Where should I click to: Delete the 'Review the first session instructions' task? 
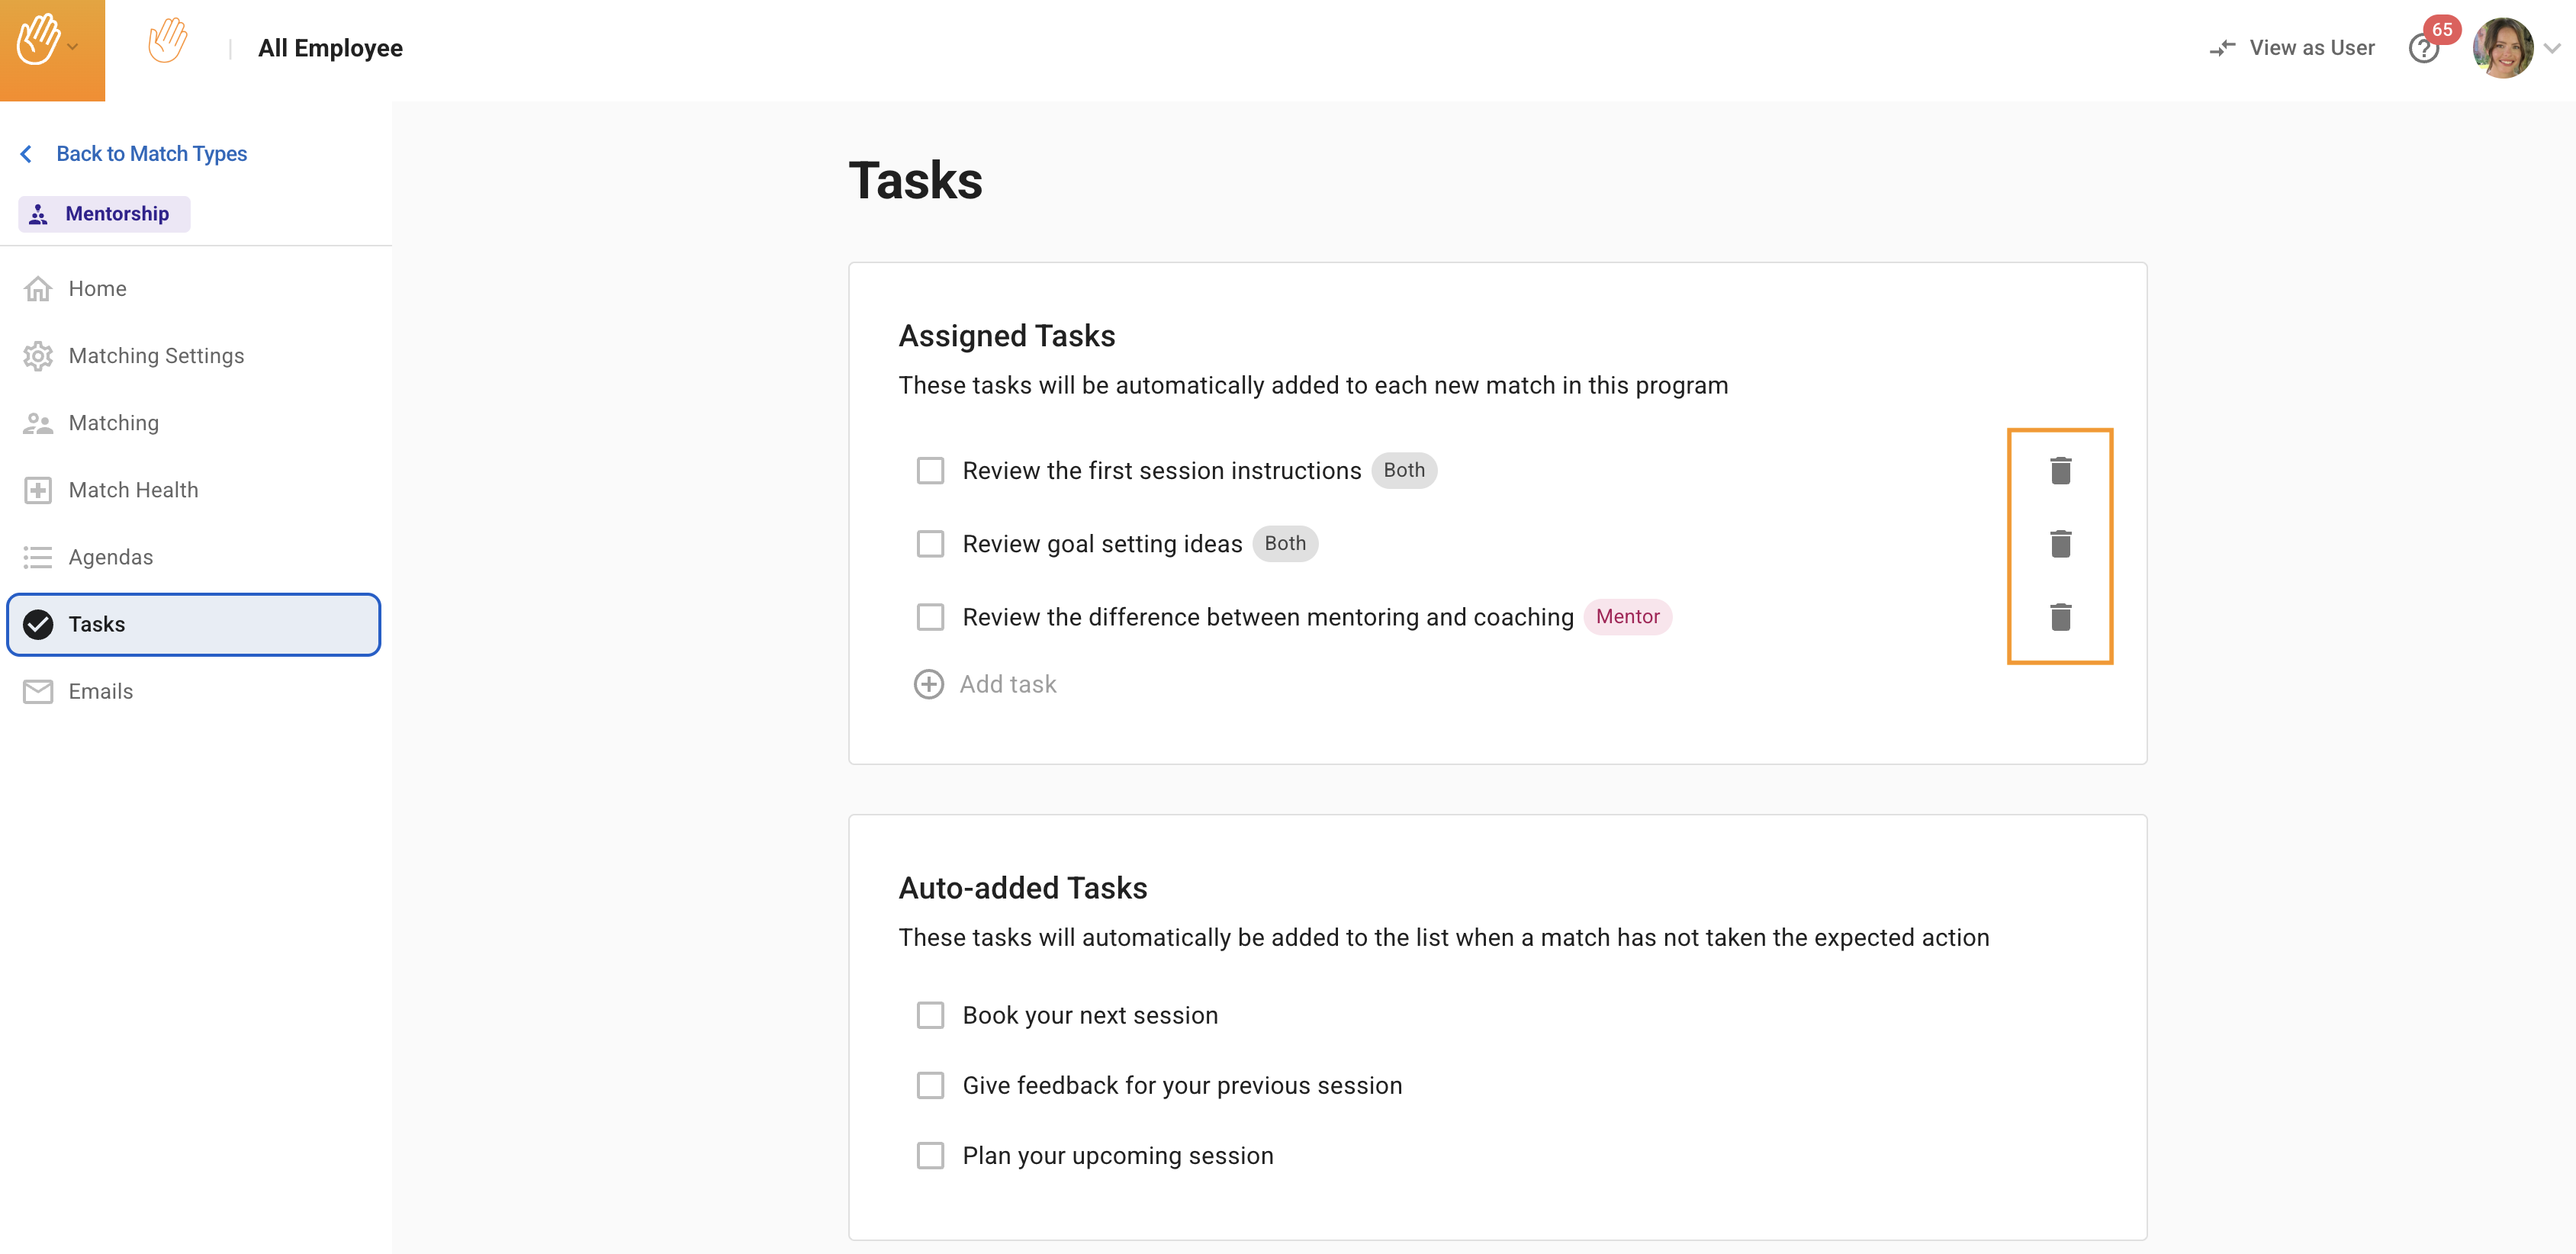pos(2060,471)
